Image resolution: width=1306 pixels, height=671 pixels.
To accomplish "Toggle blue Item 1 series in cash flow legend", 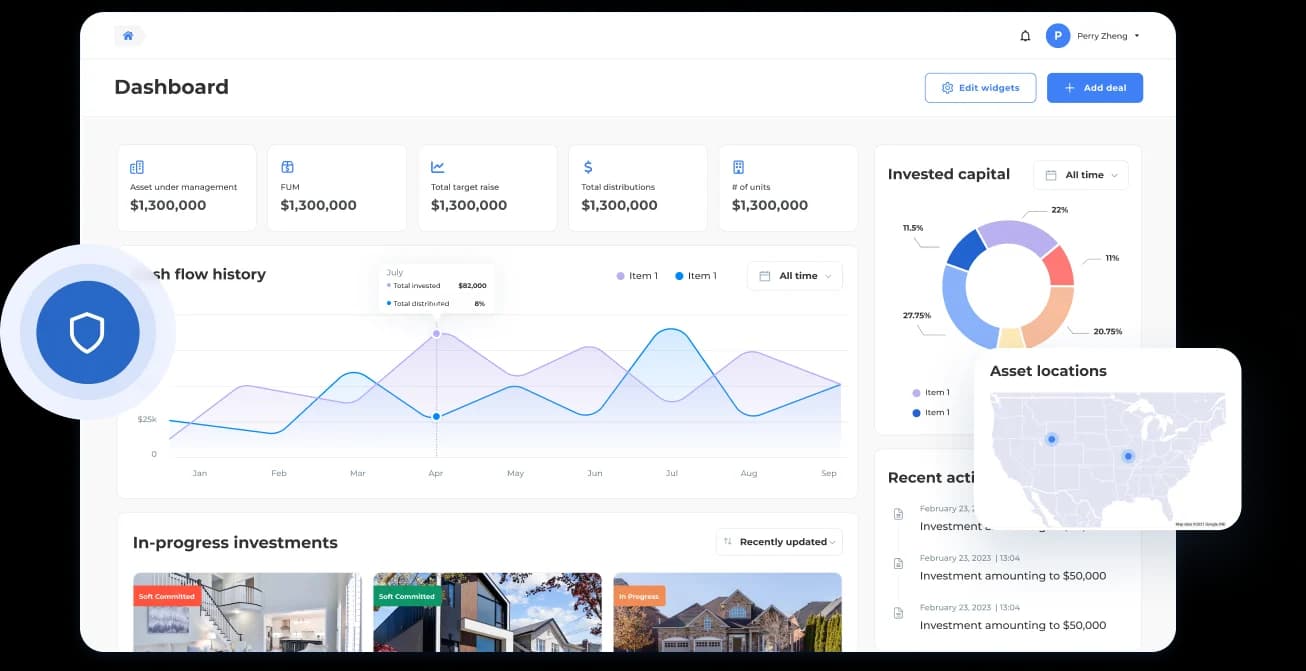I will 696,276.
